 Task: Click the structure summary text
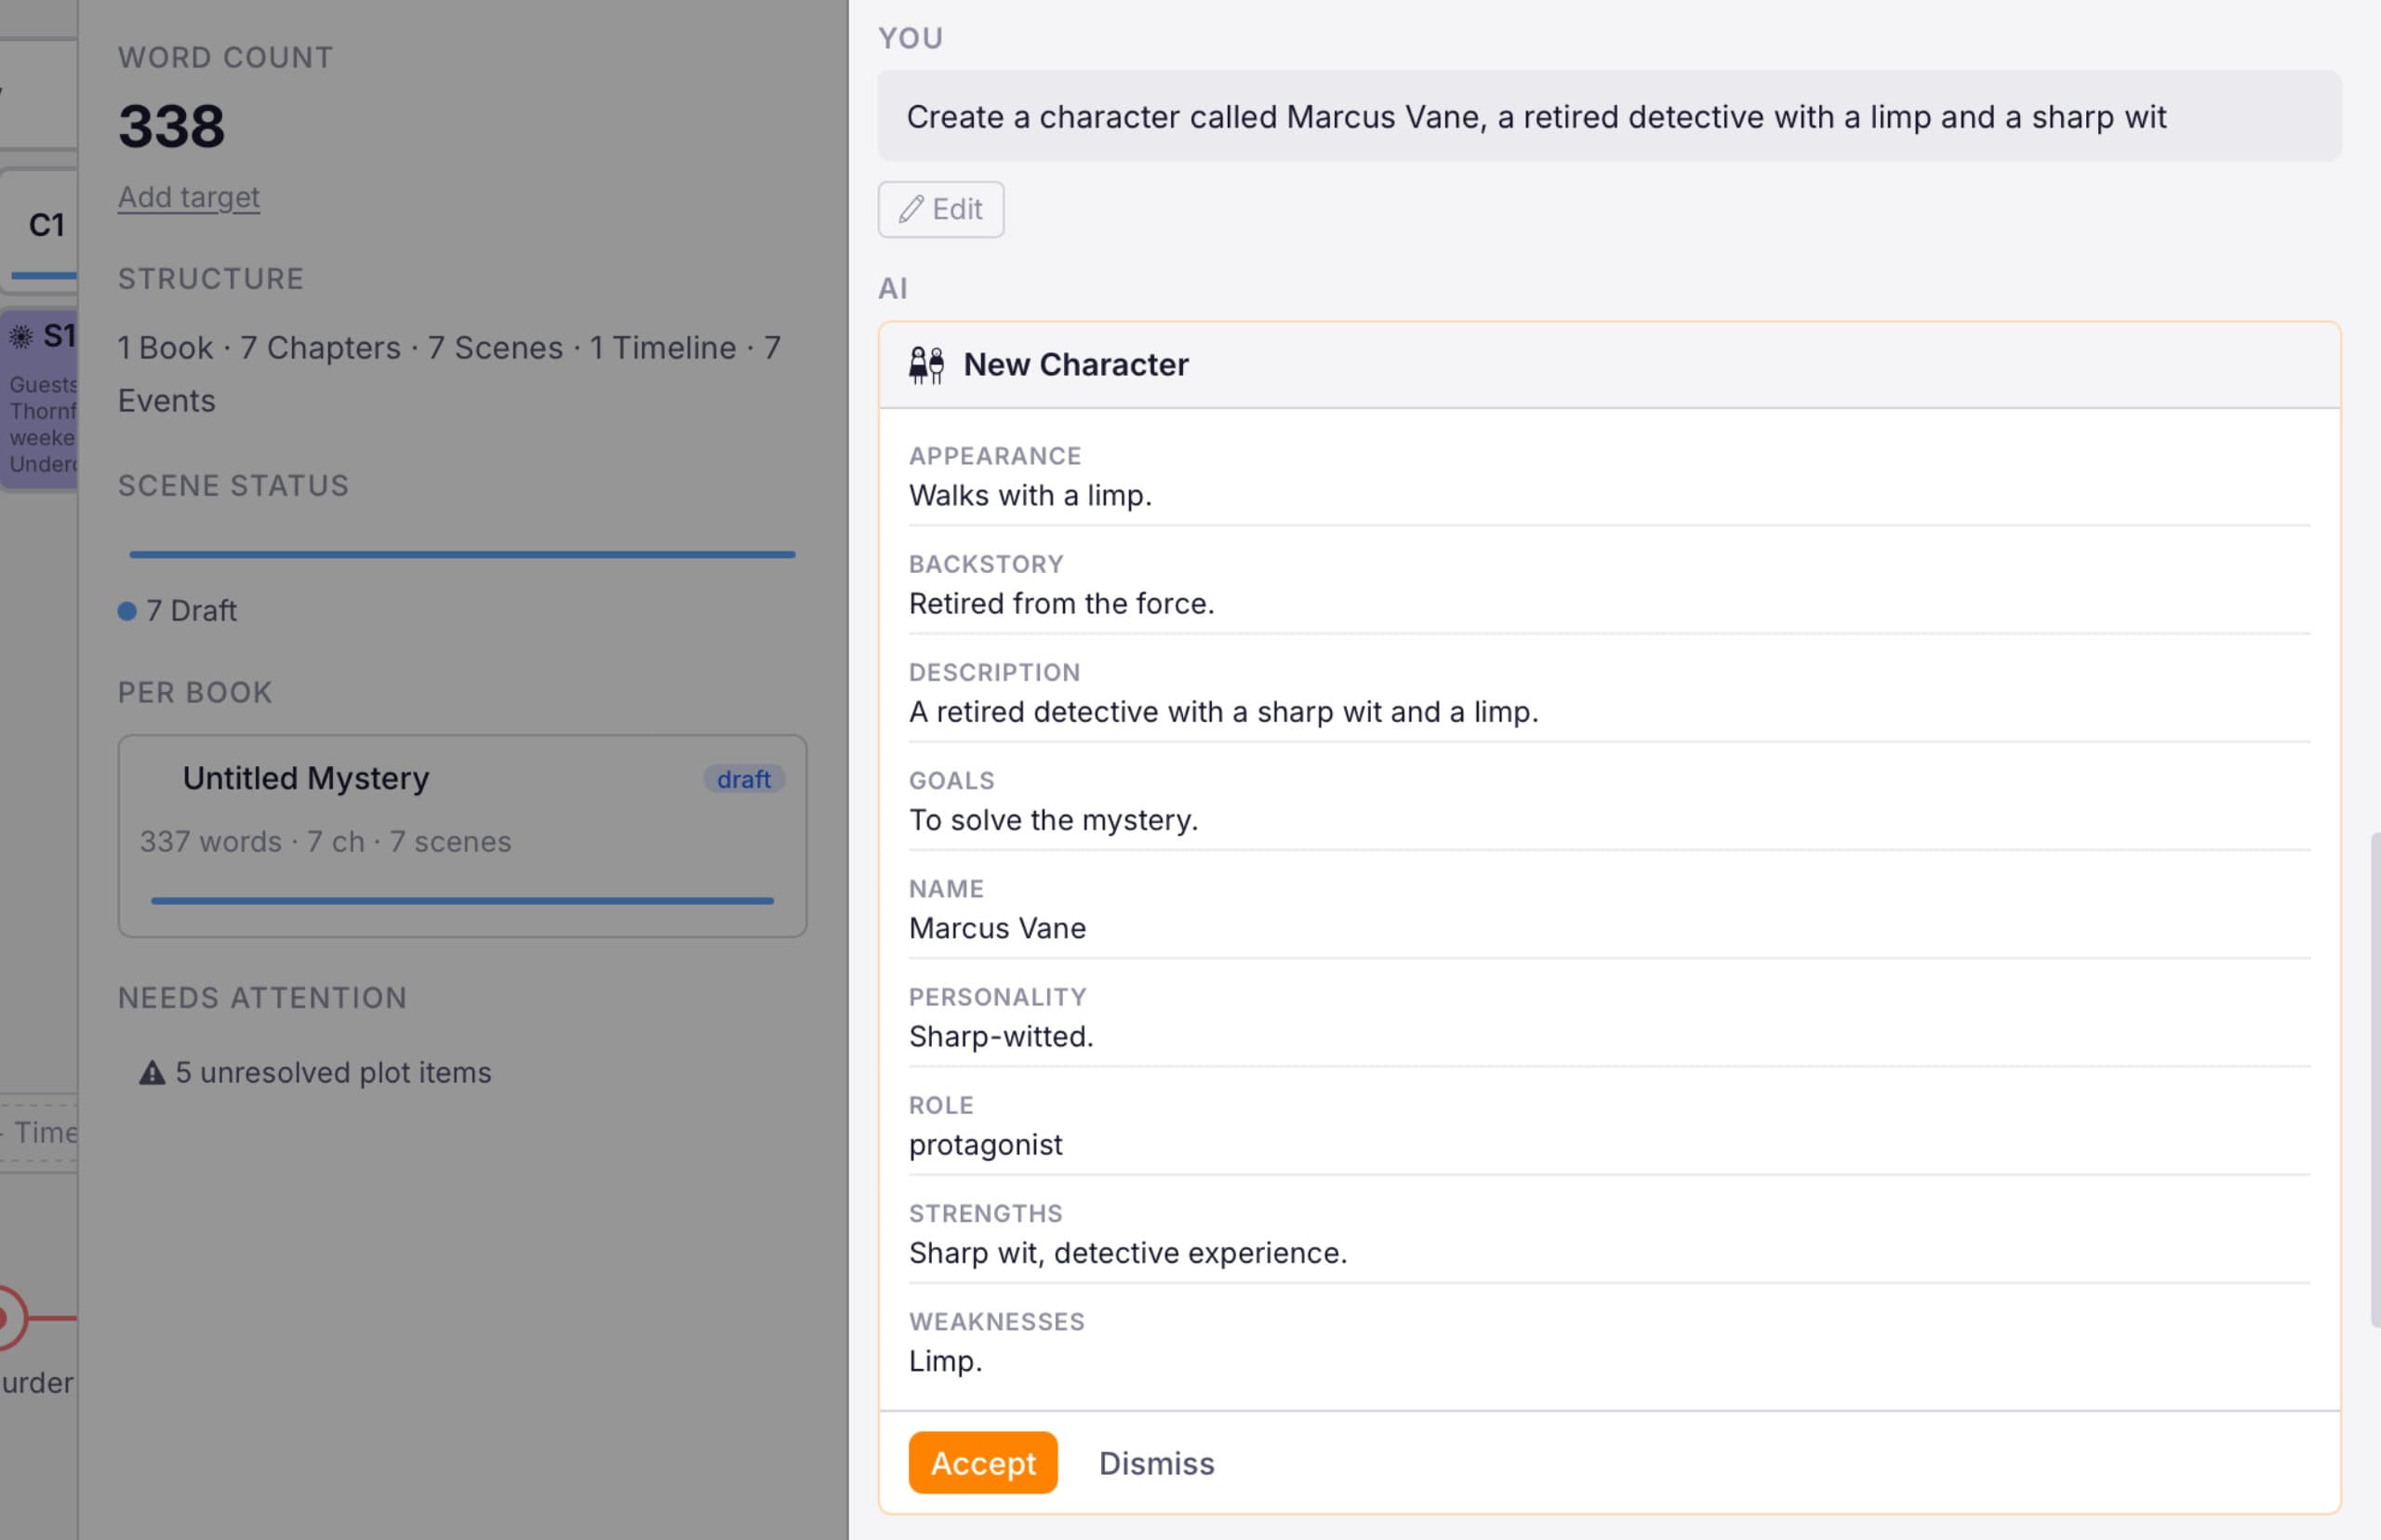[x=450, y=374]
